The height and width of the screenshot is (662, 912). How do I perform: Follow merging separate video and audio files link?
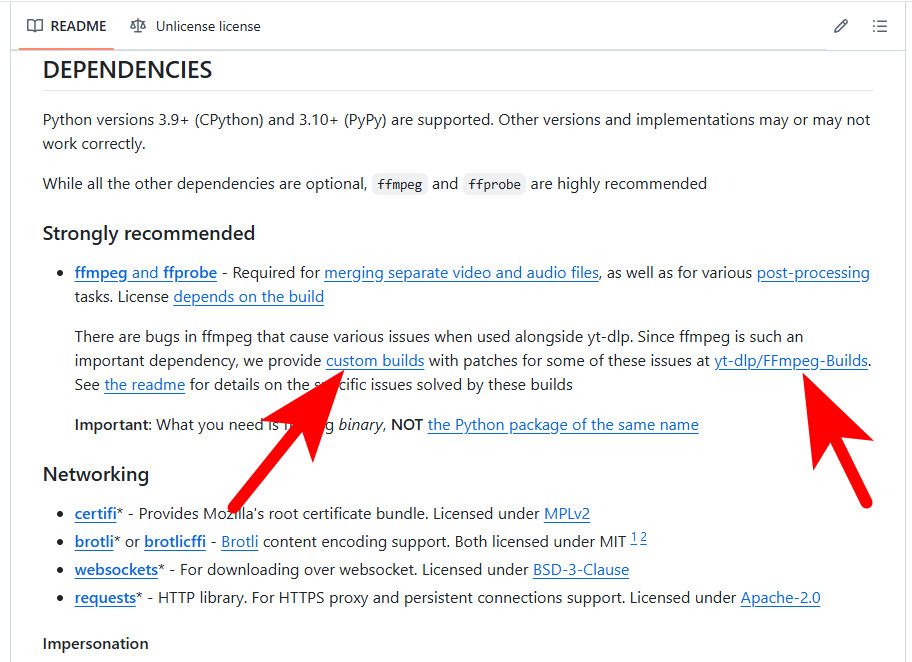tap(462, 272)
